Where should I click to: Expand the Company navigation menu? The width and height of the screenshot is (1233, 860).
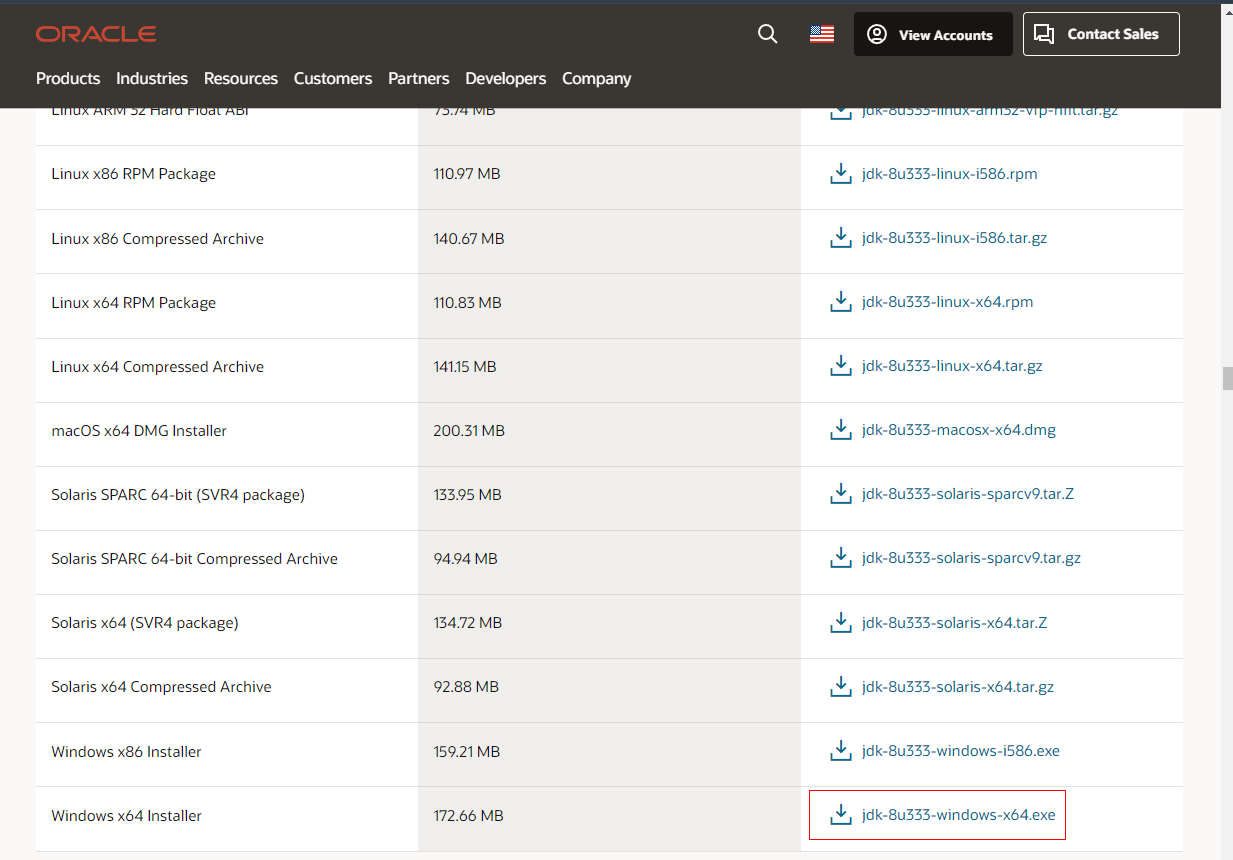[596, 78]
